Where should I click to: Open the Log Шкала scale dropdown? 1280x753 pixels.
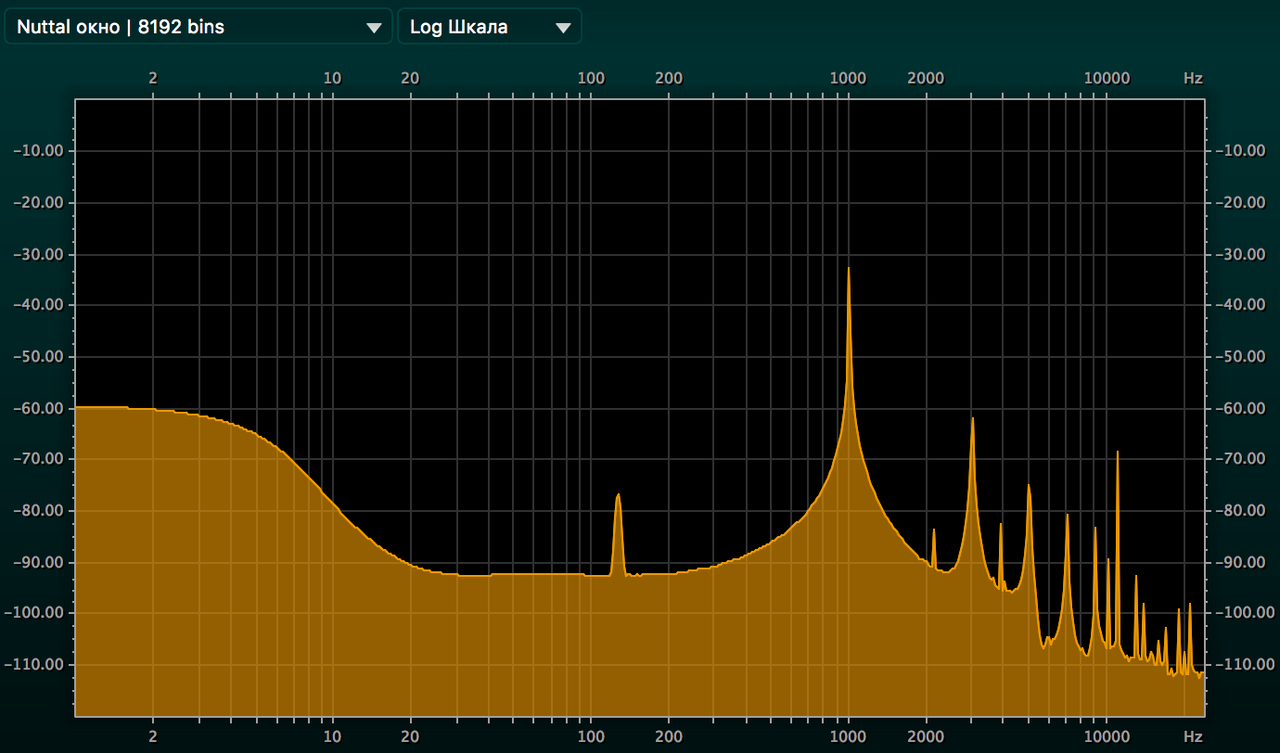[489, 27]
